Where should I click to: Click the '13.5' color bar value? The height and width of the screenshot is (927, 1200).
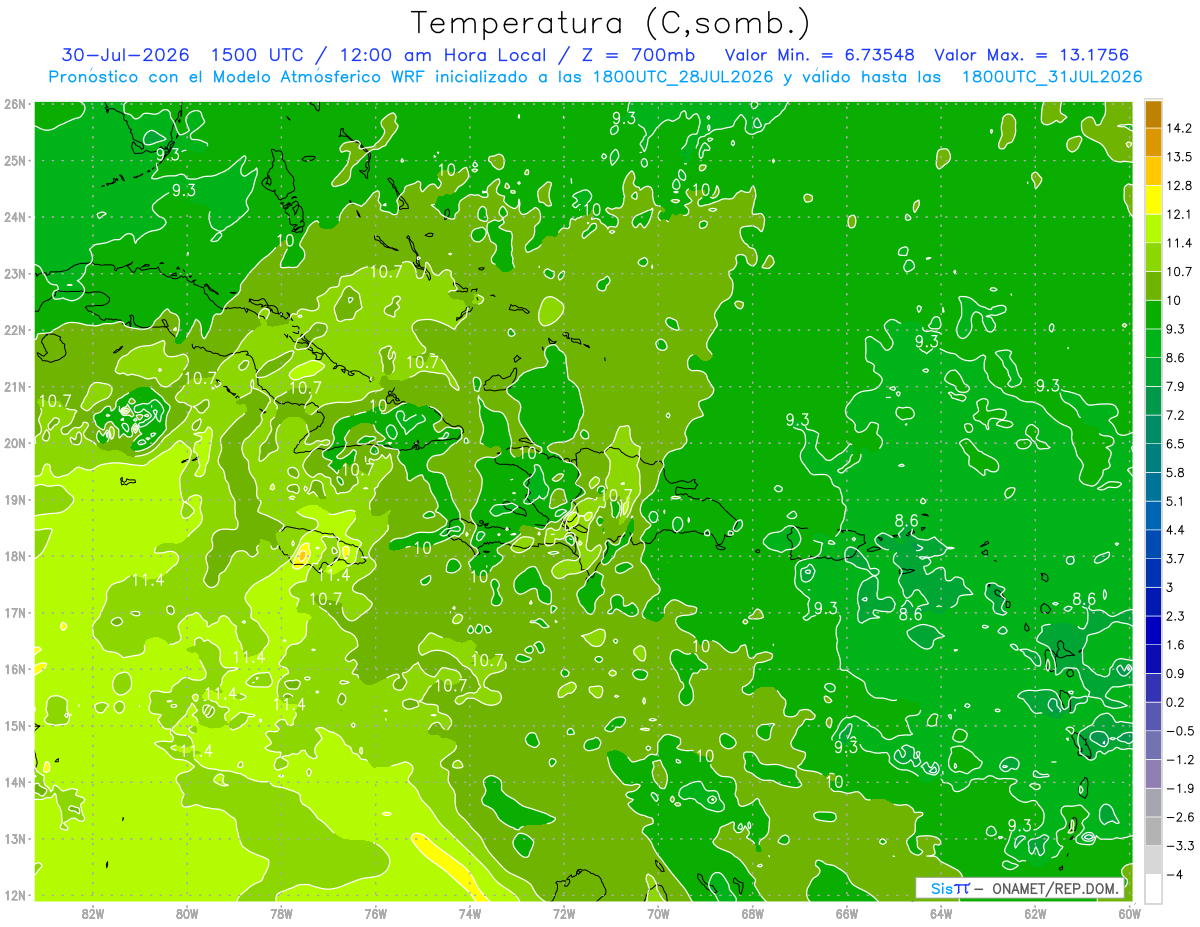(1180, 157)
